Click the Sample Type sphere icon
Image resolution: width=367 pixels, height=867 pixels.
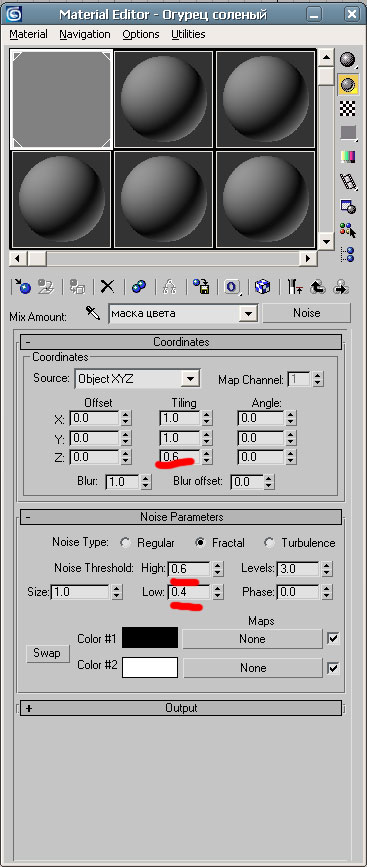point(348,60)
